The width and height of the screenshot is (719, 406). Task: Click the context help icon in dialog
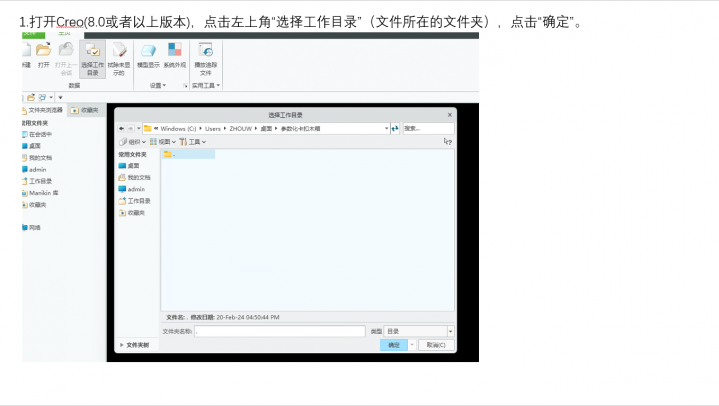pyautogui.click(x=448, y=142)
